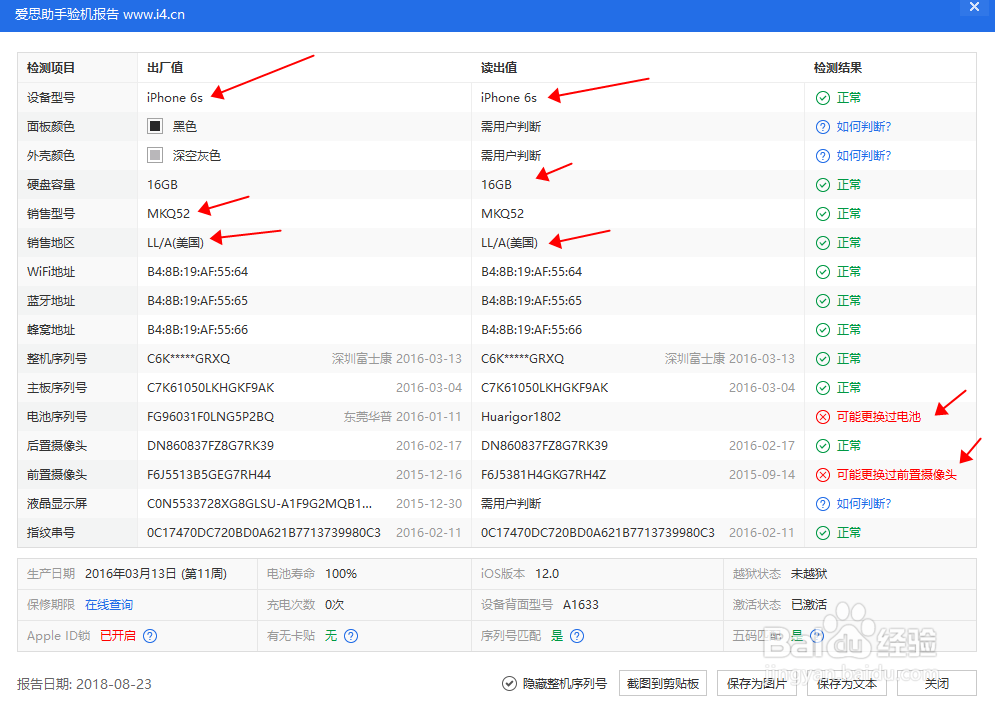The image size is (995, 708).
Task: Click the 可能更换过电池 result text
Action: (x=878, y=417)
